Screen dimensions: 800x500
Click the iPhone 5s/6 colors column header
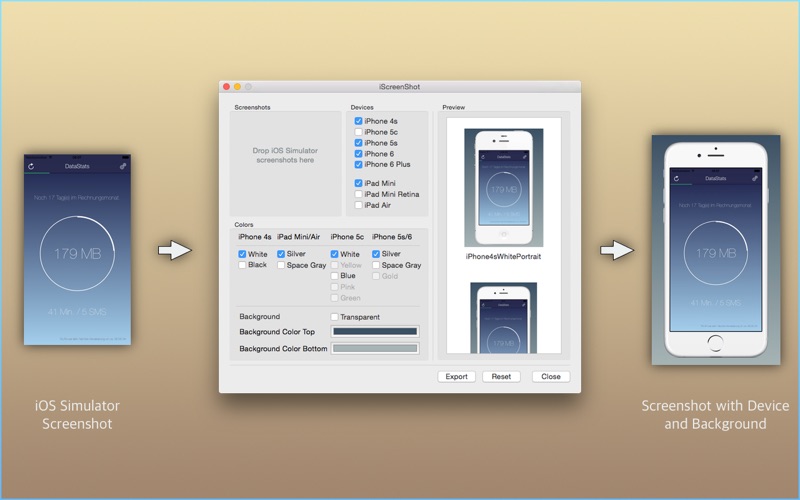[x=392, y=237]
